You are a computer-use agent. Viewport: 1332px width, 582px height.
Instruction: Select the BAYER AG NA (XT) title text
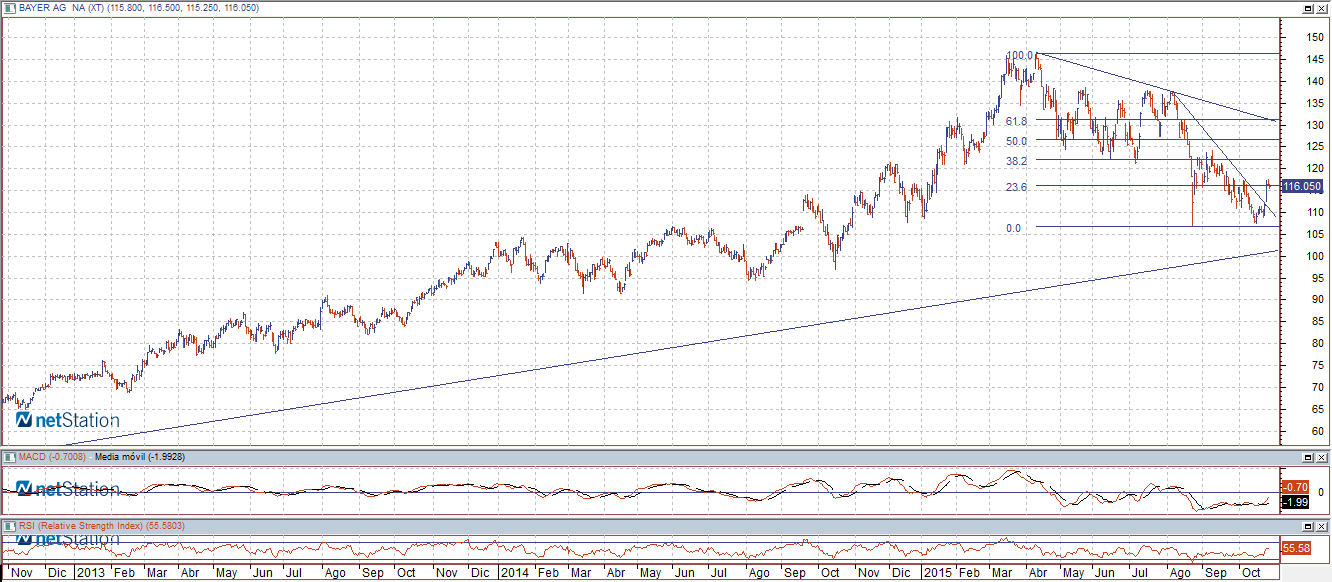pos(60,7)
